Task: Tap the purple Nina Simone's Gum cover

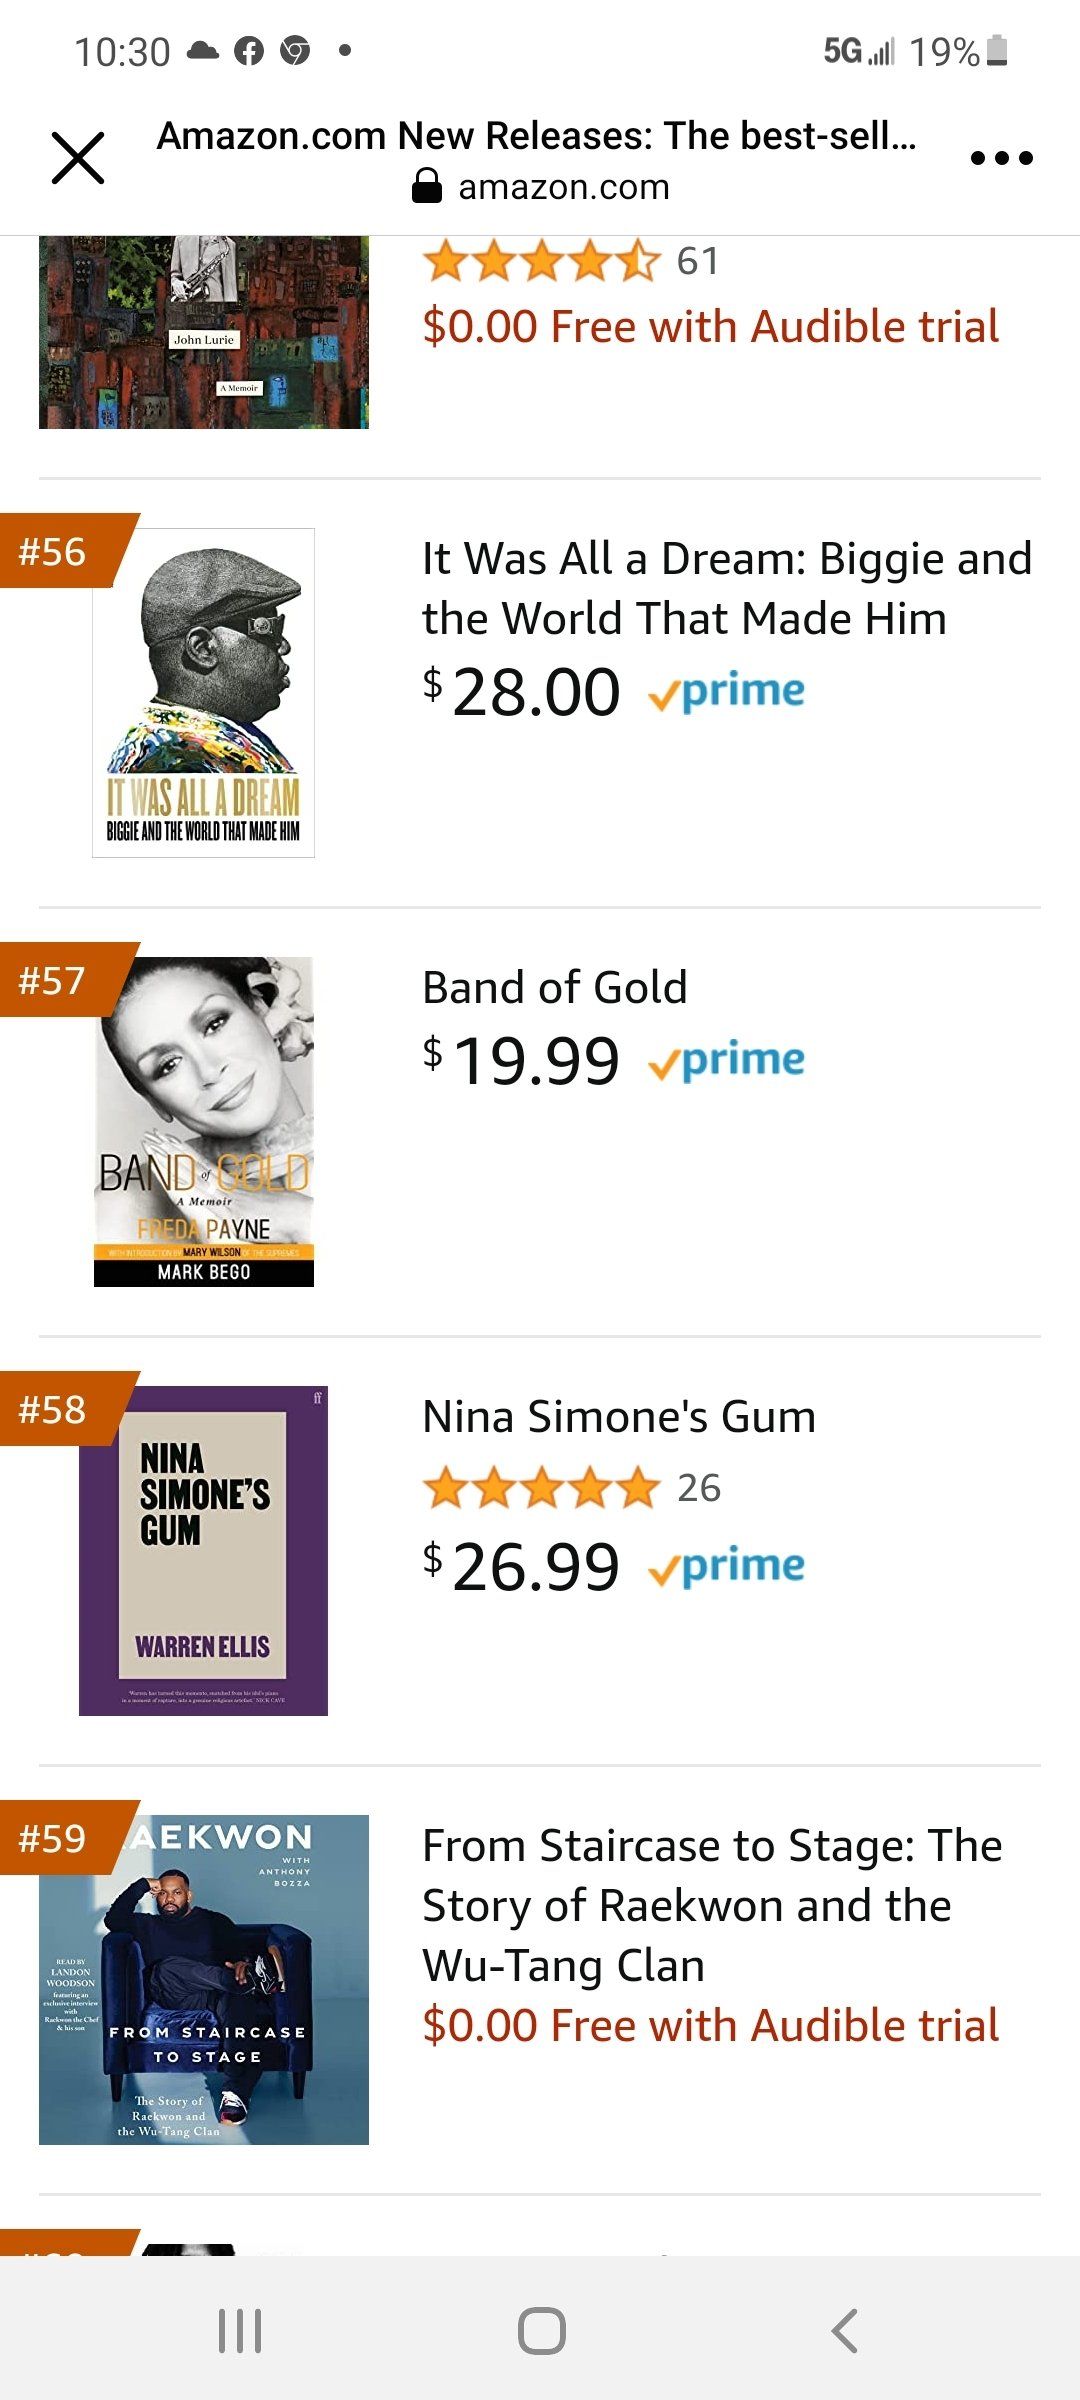Action: [x=203, y=1550]
